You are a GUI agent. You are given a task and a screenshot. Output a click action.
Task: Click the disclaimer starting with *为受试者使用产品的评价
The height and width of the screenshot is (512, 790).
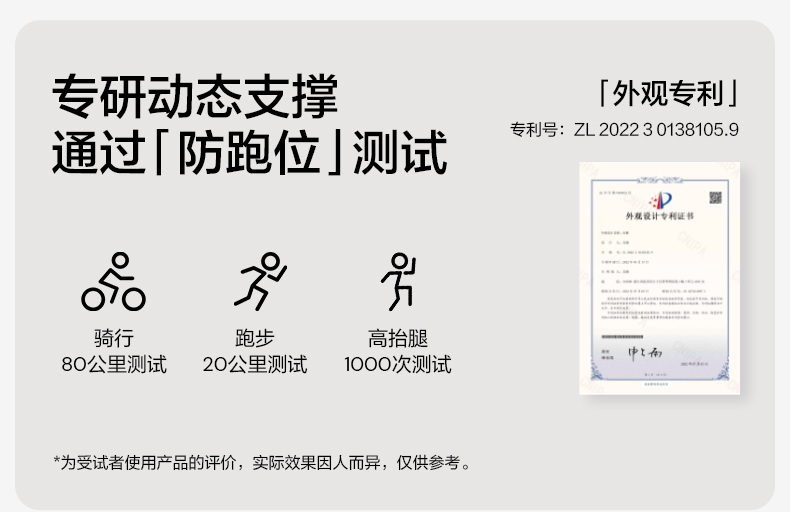click(x=262, y=462)
